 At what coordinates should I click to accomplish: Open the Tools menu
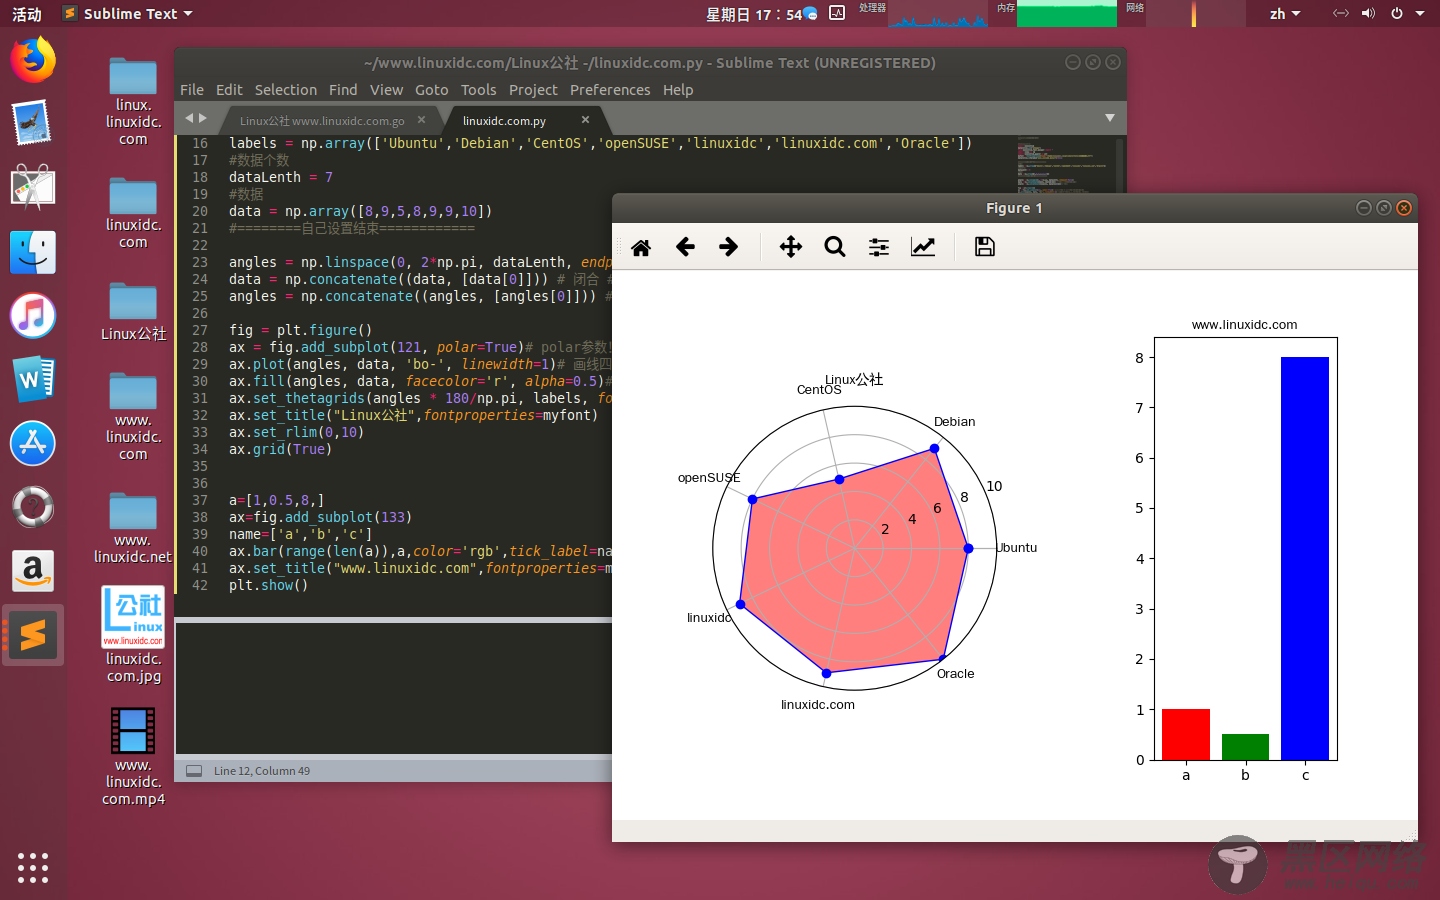[x=478, y=90]
